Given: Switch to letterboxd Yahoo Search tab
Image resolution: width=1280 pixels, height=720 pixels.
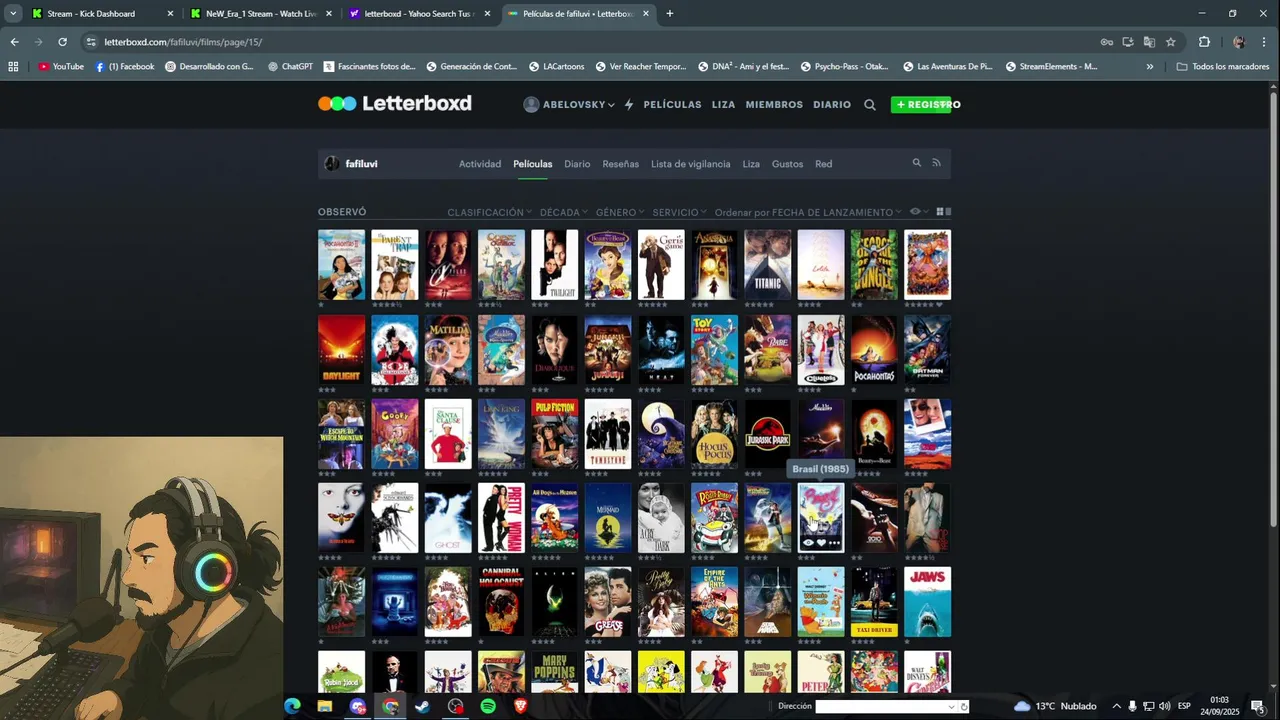Looking at the screenshot, I should (418, 14).
